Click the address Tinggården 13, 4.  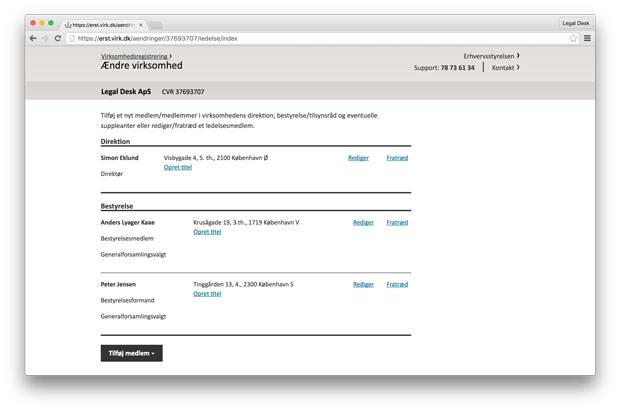[x=243, y=284]
